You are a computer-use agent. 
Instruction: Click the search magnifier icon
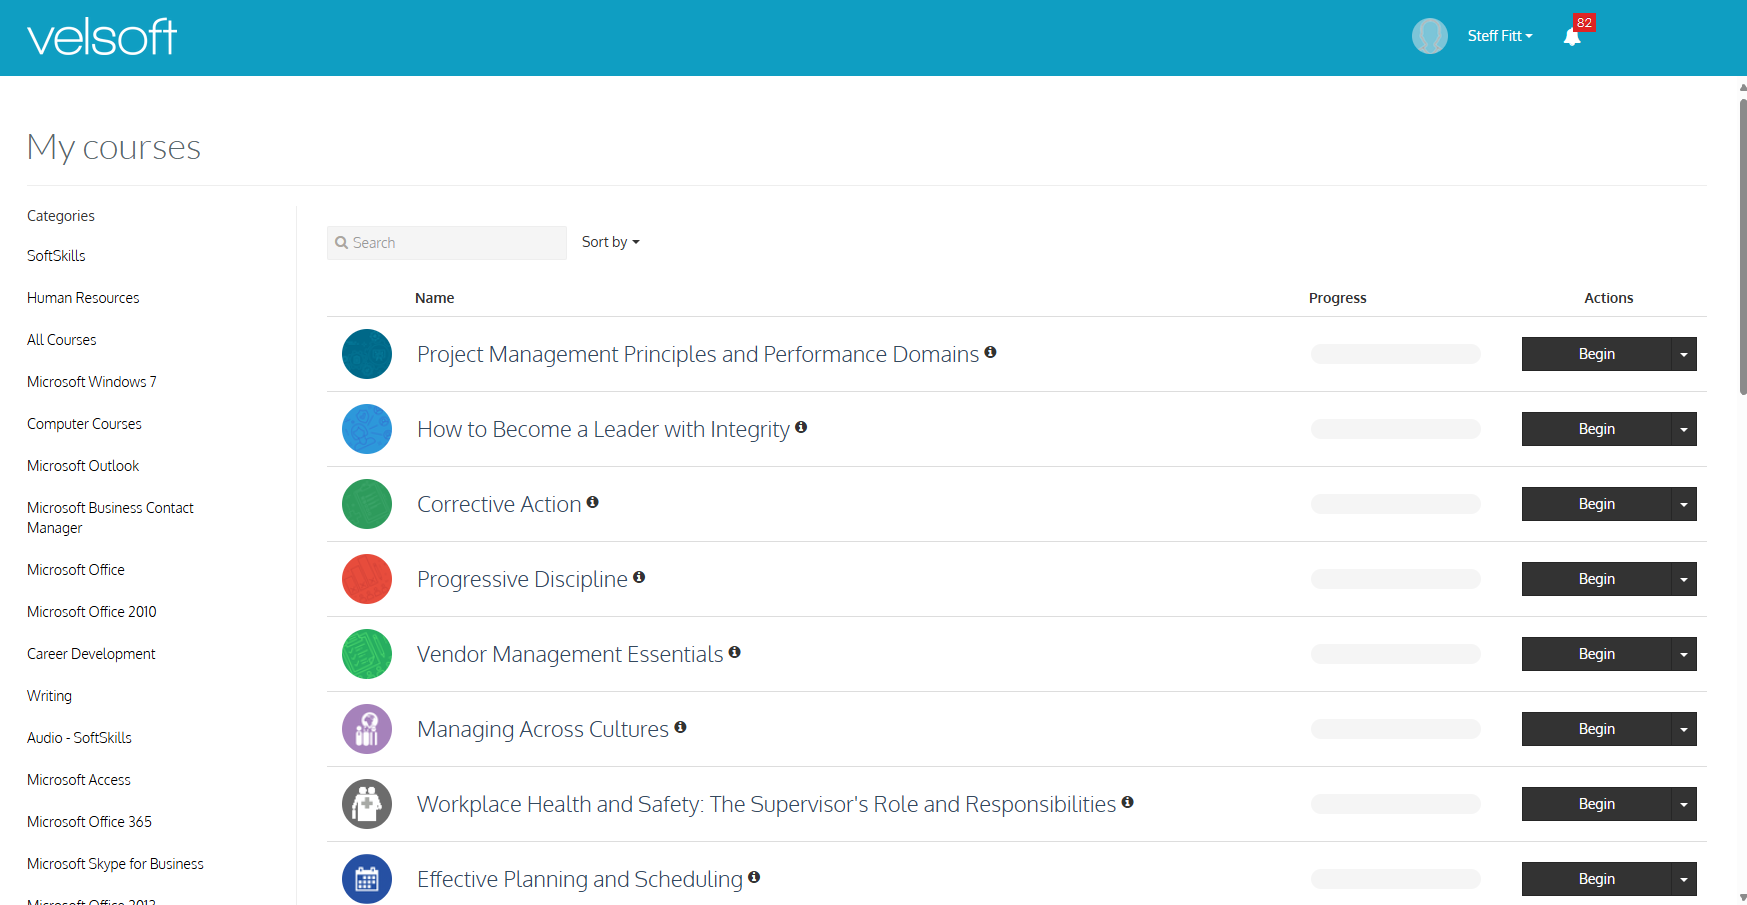[x=343, y=242]
